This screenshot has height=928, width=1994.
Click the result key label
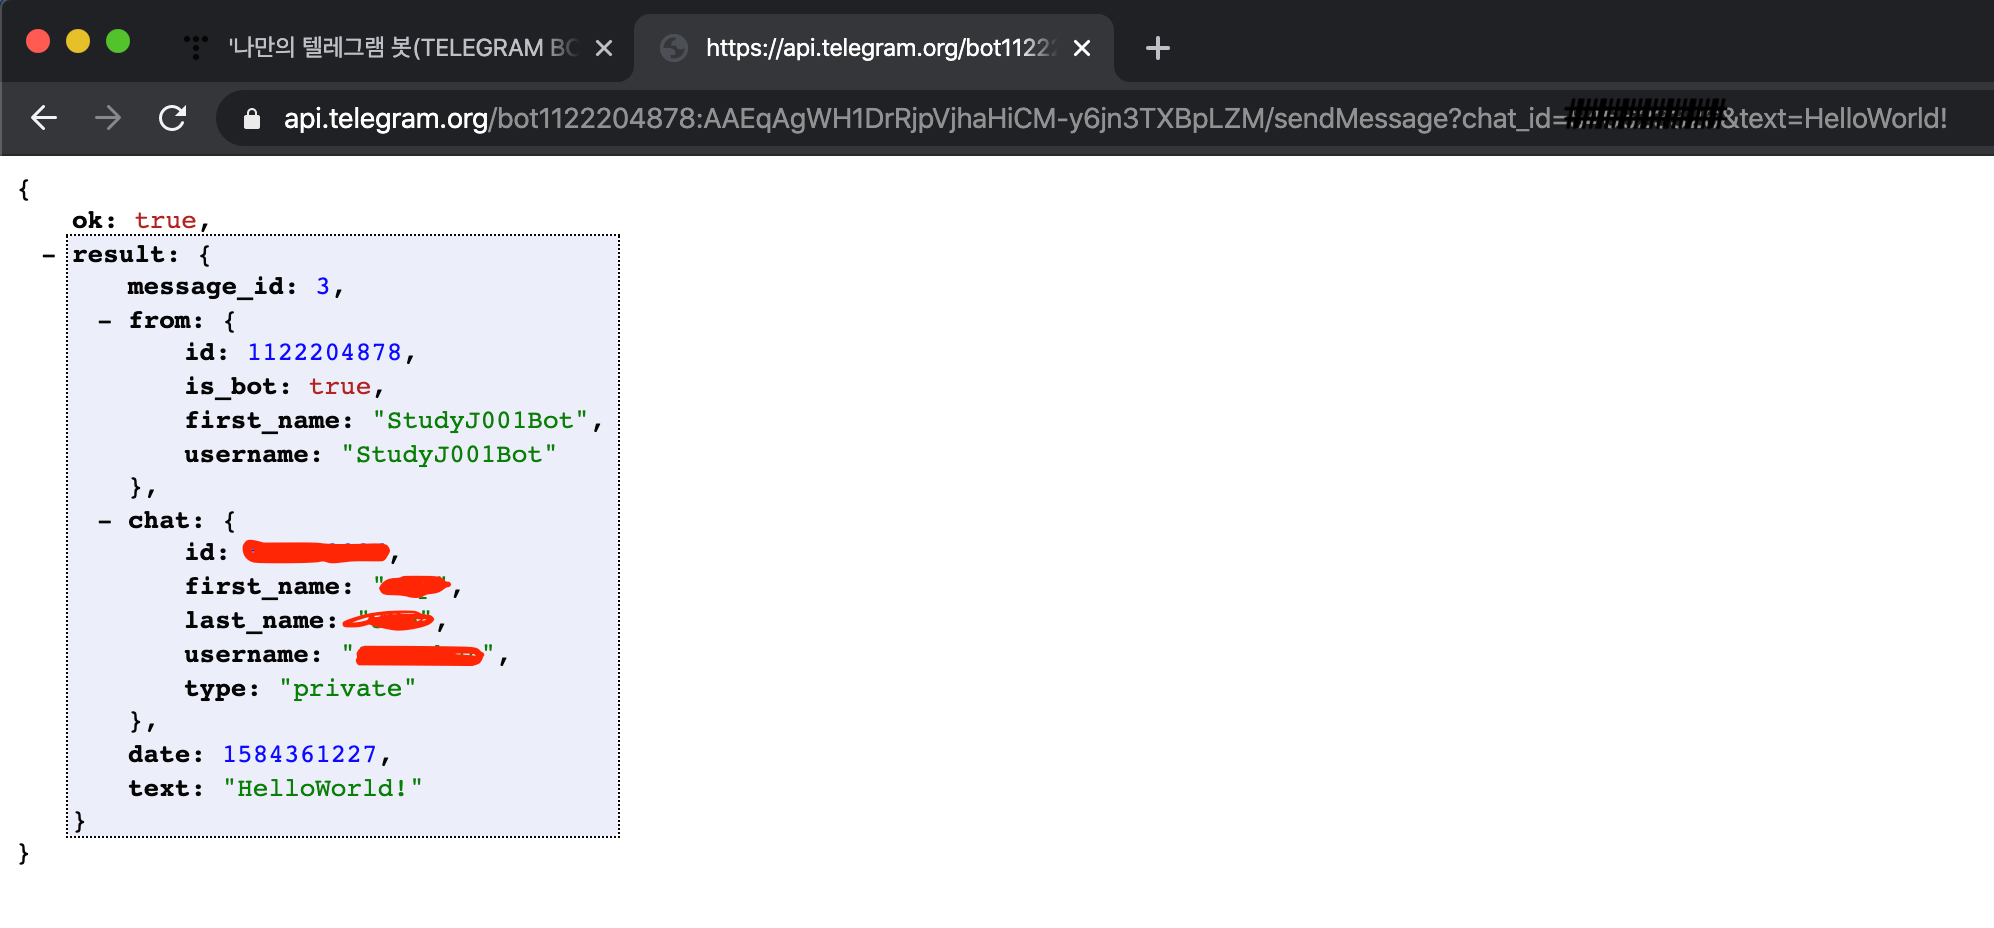click(x=125, y=255)
